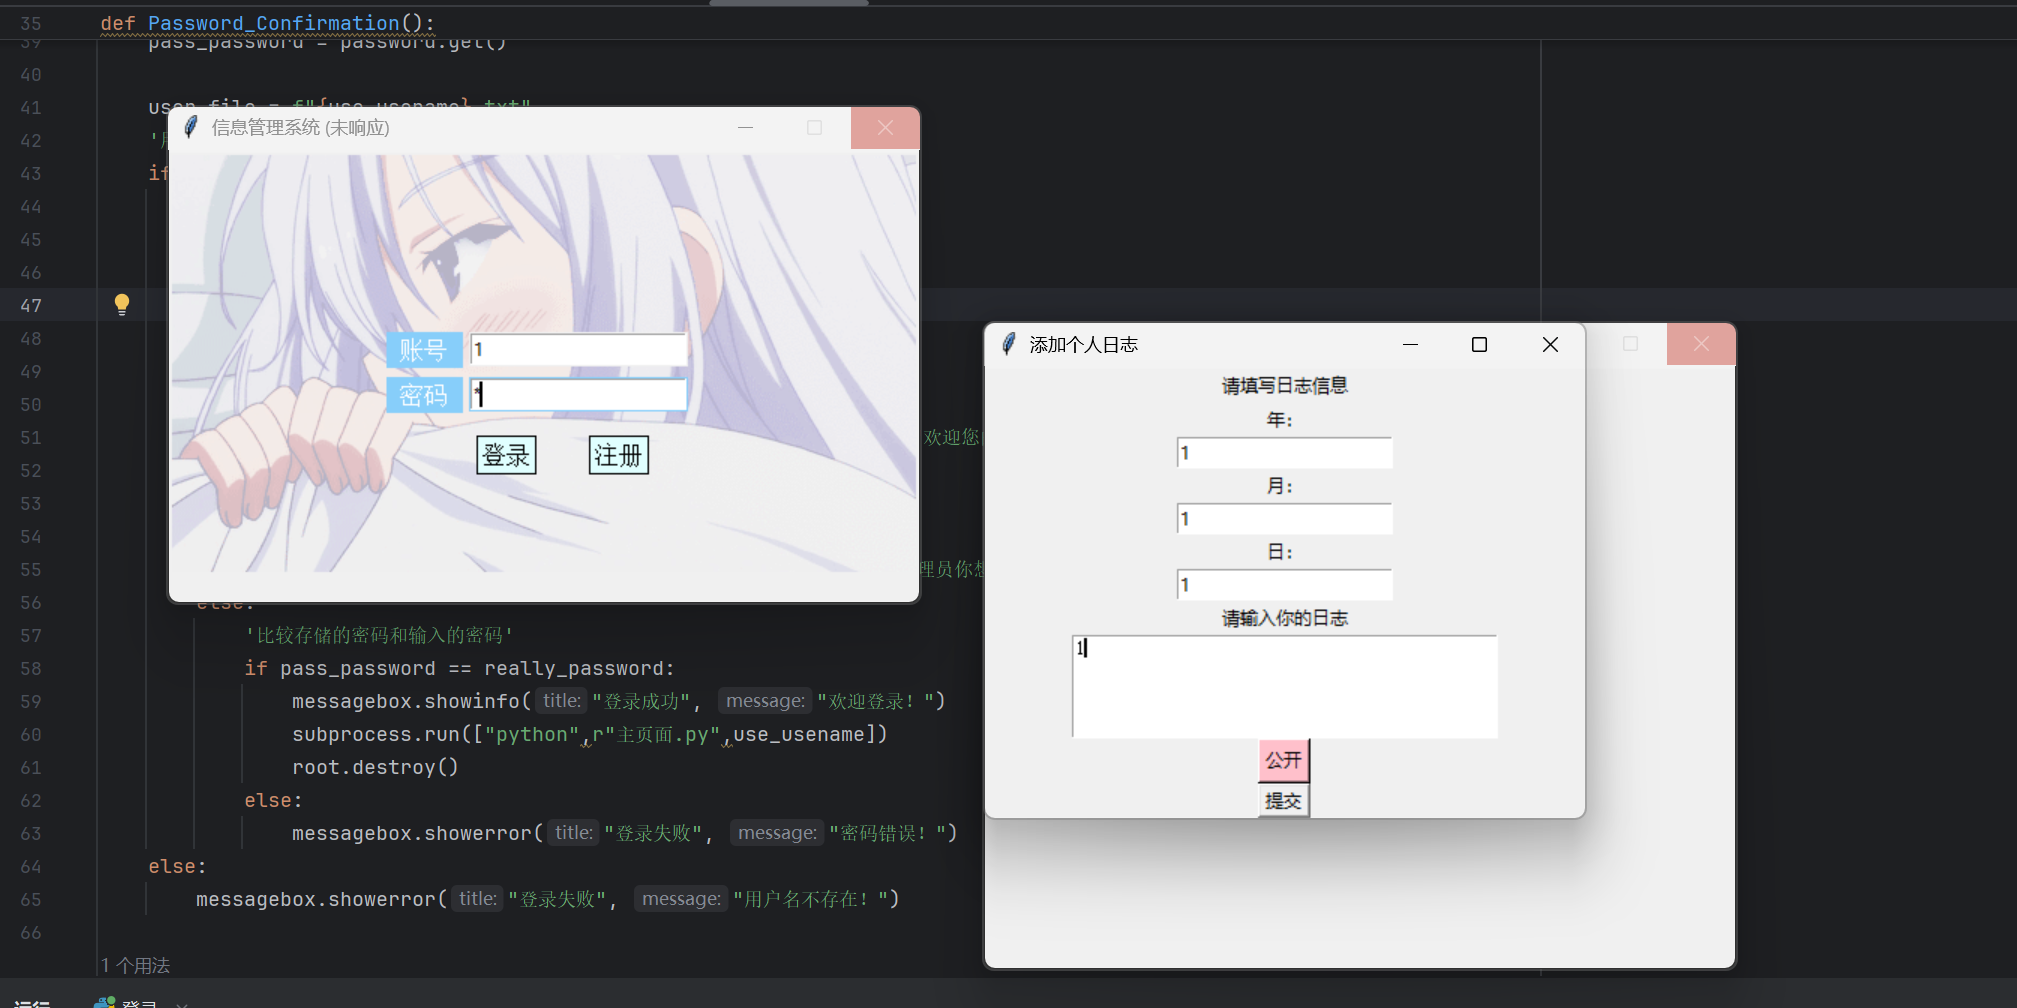Click line number 47 in the gutter
2017x1008 pixels.
(x=31, y=306)
